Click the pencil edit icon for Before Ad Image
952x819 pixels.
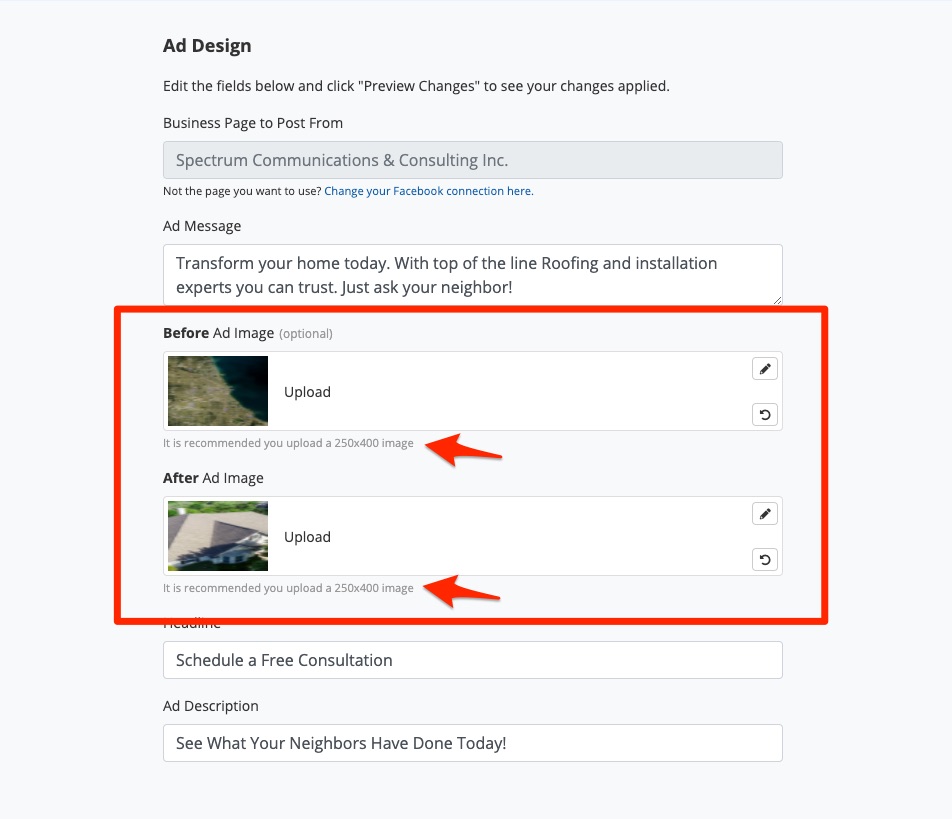[765, 369]
